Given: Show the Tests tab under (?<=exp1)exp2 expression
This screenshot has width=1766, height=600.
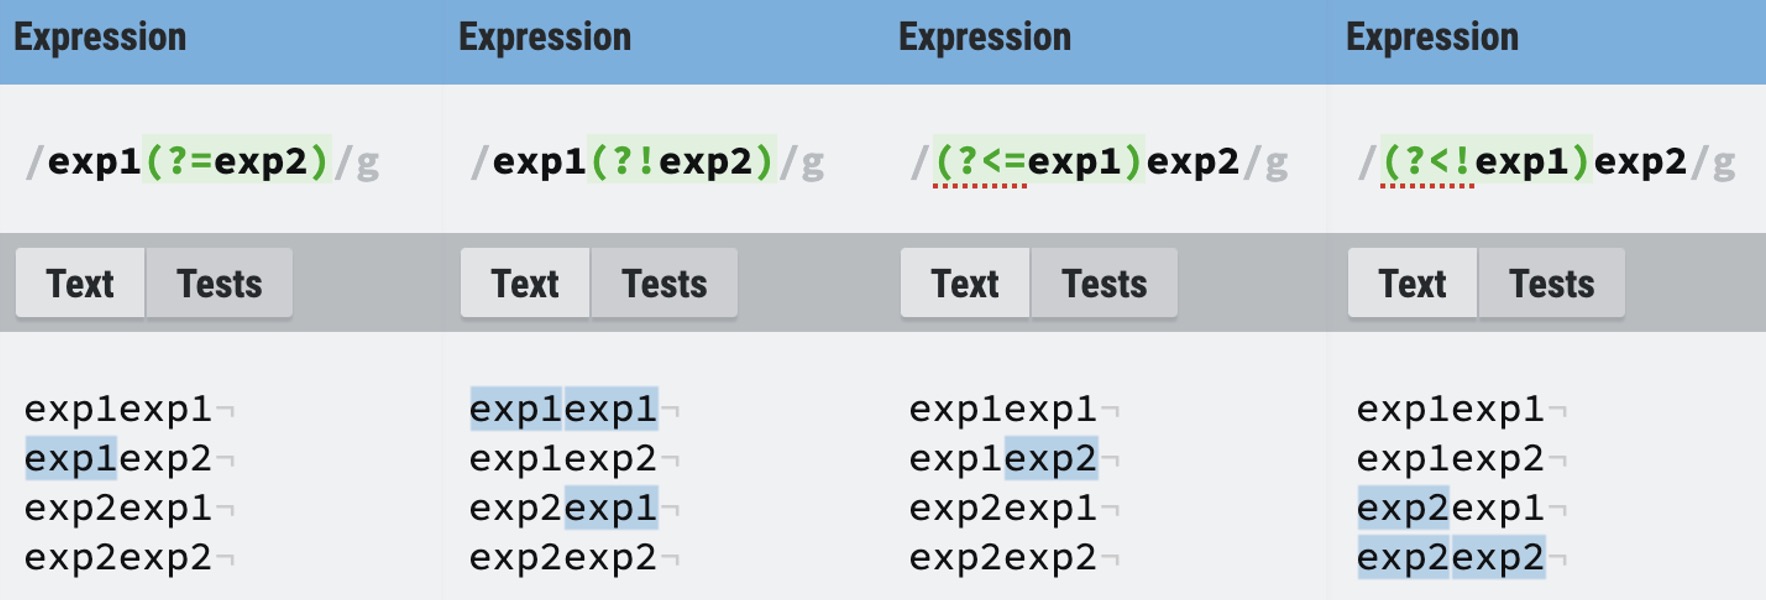Looking at the screenshot, I should [x=1104, y=284].
